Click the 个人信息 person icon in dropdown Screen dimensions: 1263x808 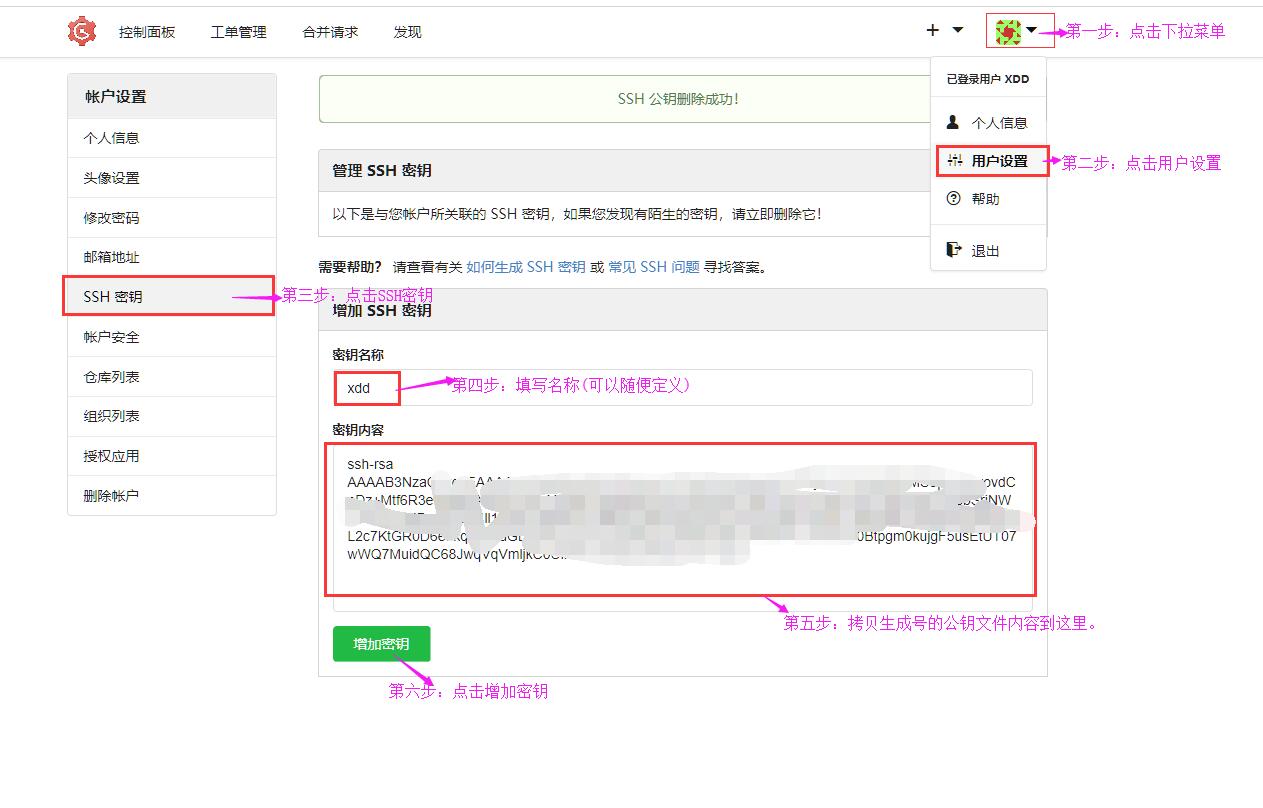pyautogui.click(x=953, y=122)
